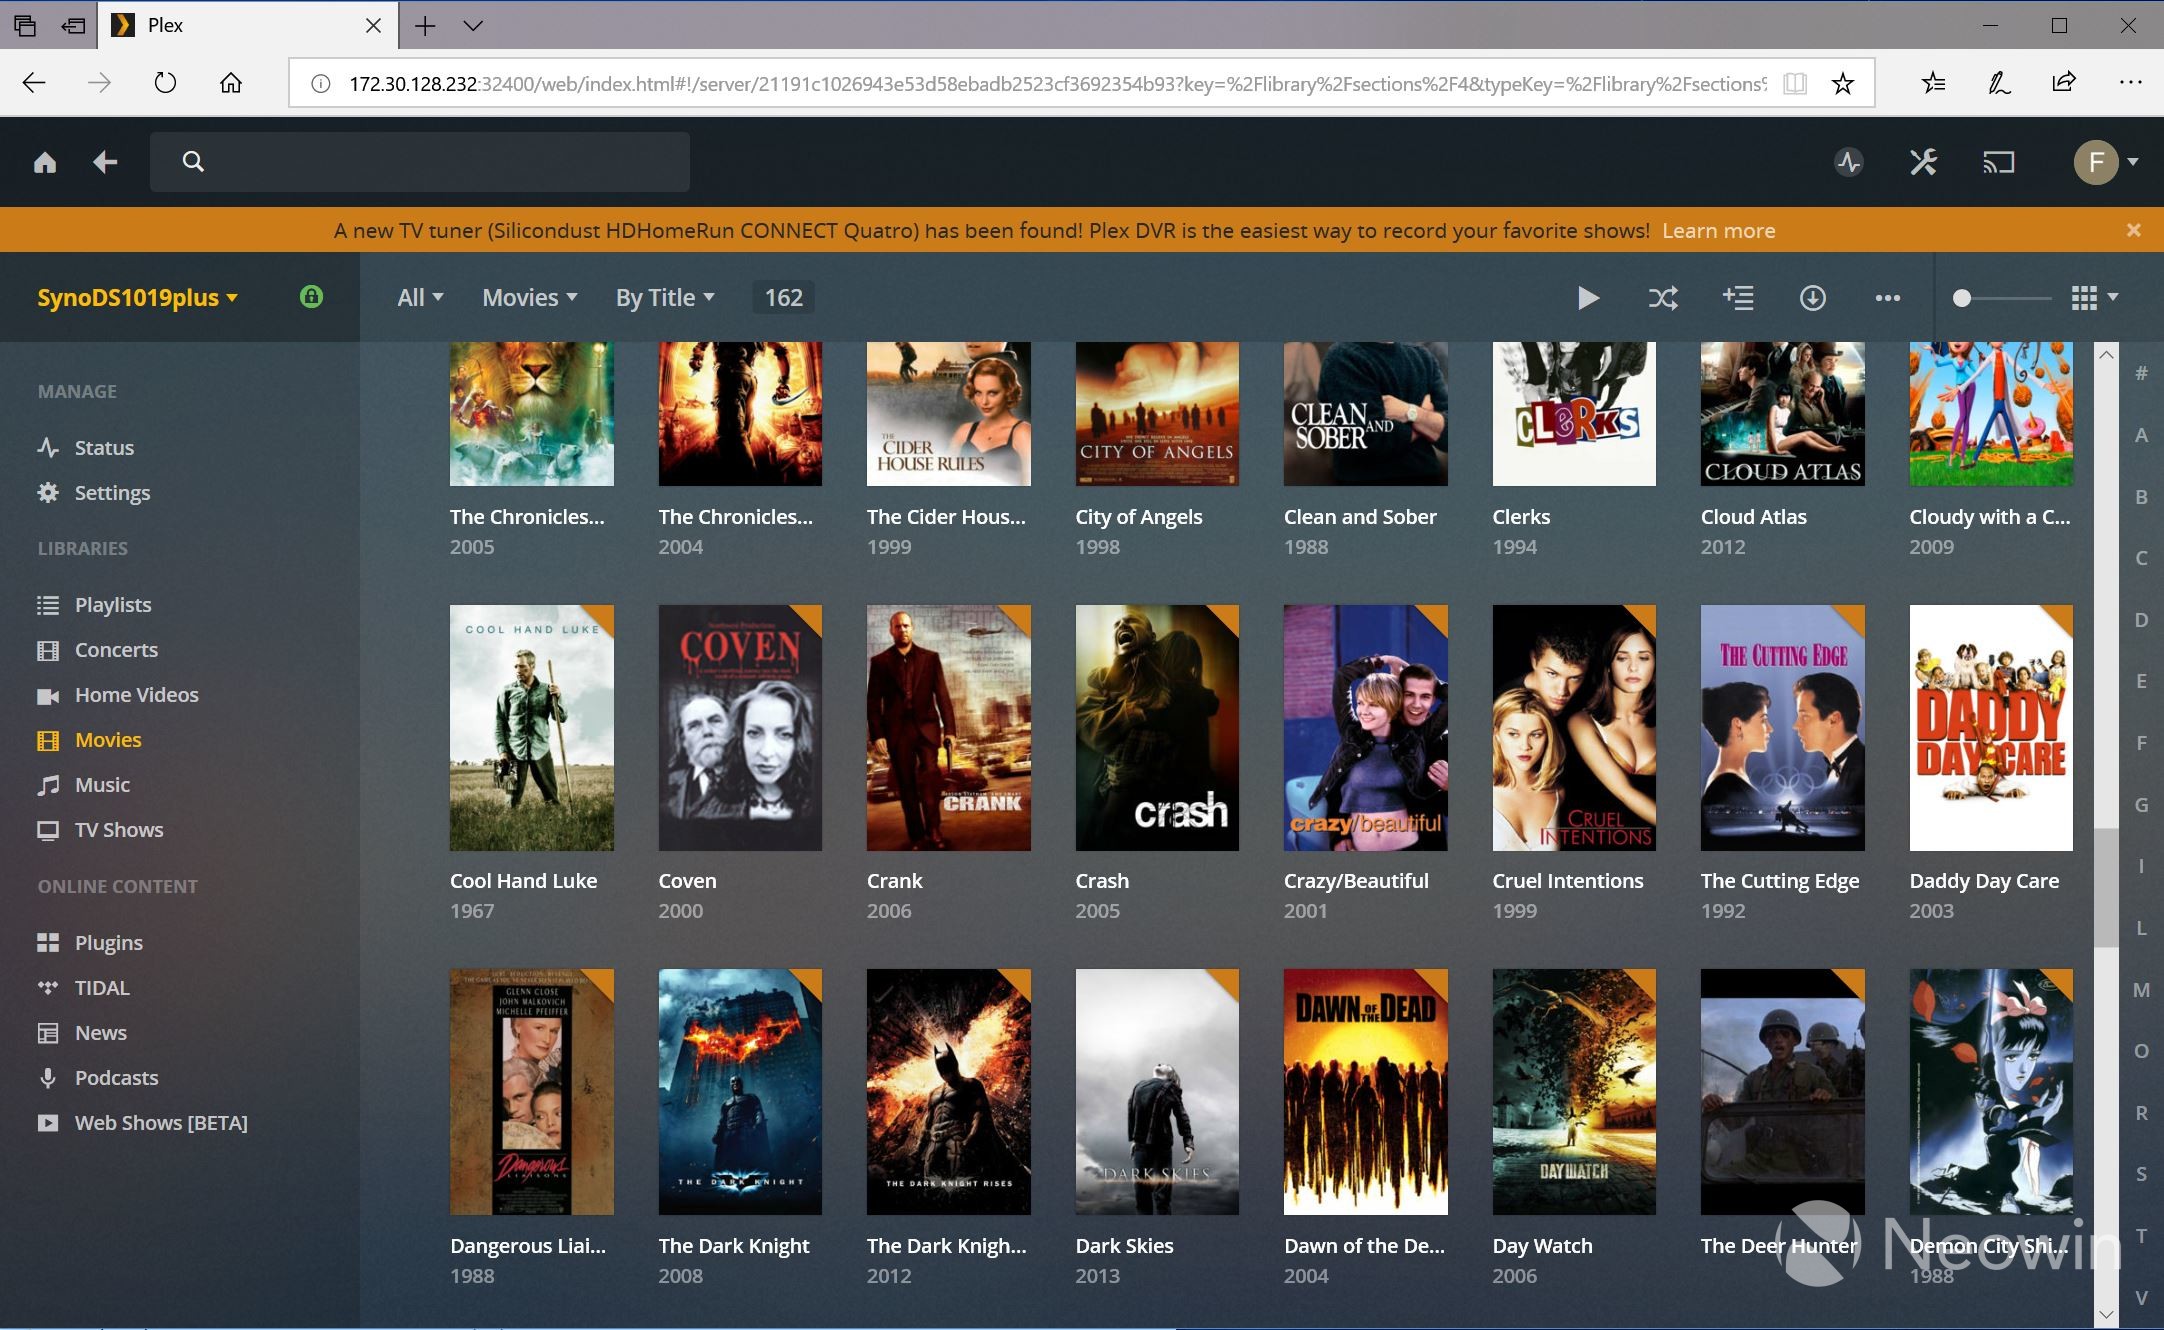Click the Plex home icon
Viewport: 2164px width, 1330px height.
pos(45,162)
